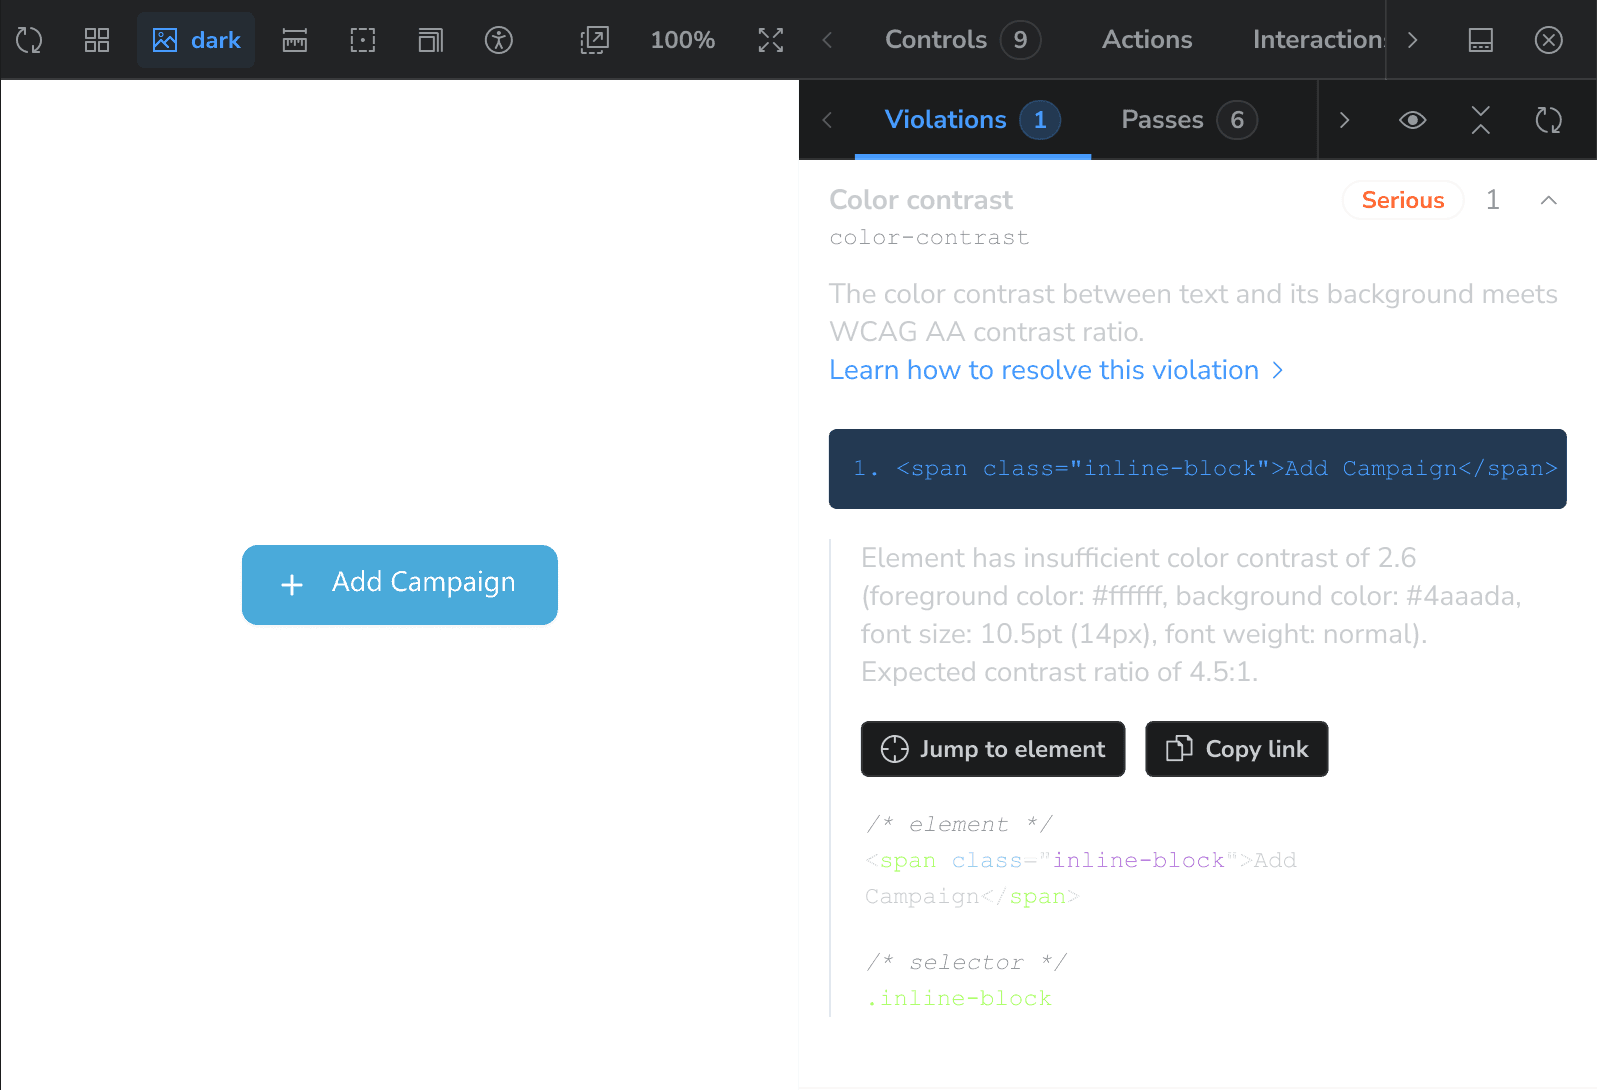Screen dimensions: 1597x1090
Task: Click the Serious severity badge
Action: [1403, 200]
